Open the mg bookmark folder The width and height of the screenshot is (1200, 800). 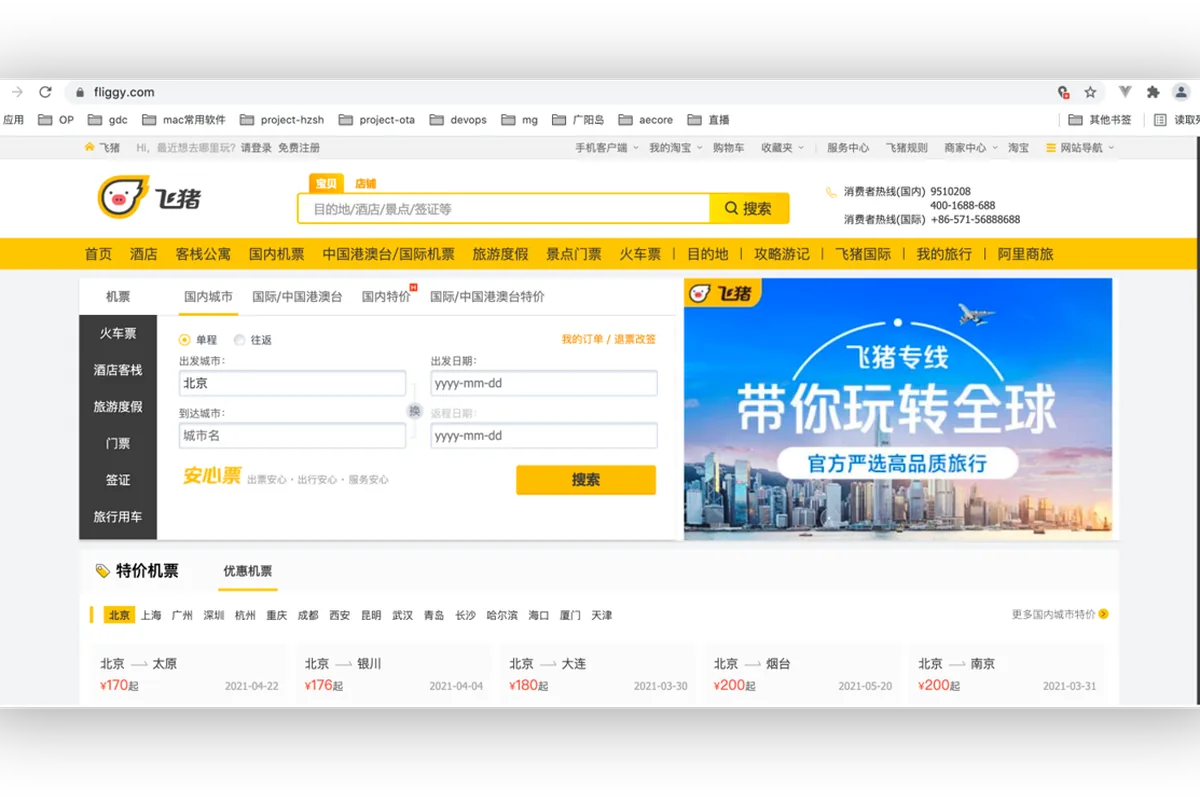pos(520,120)
